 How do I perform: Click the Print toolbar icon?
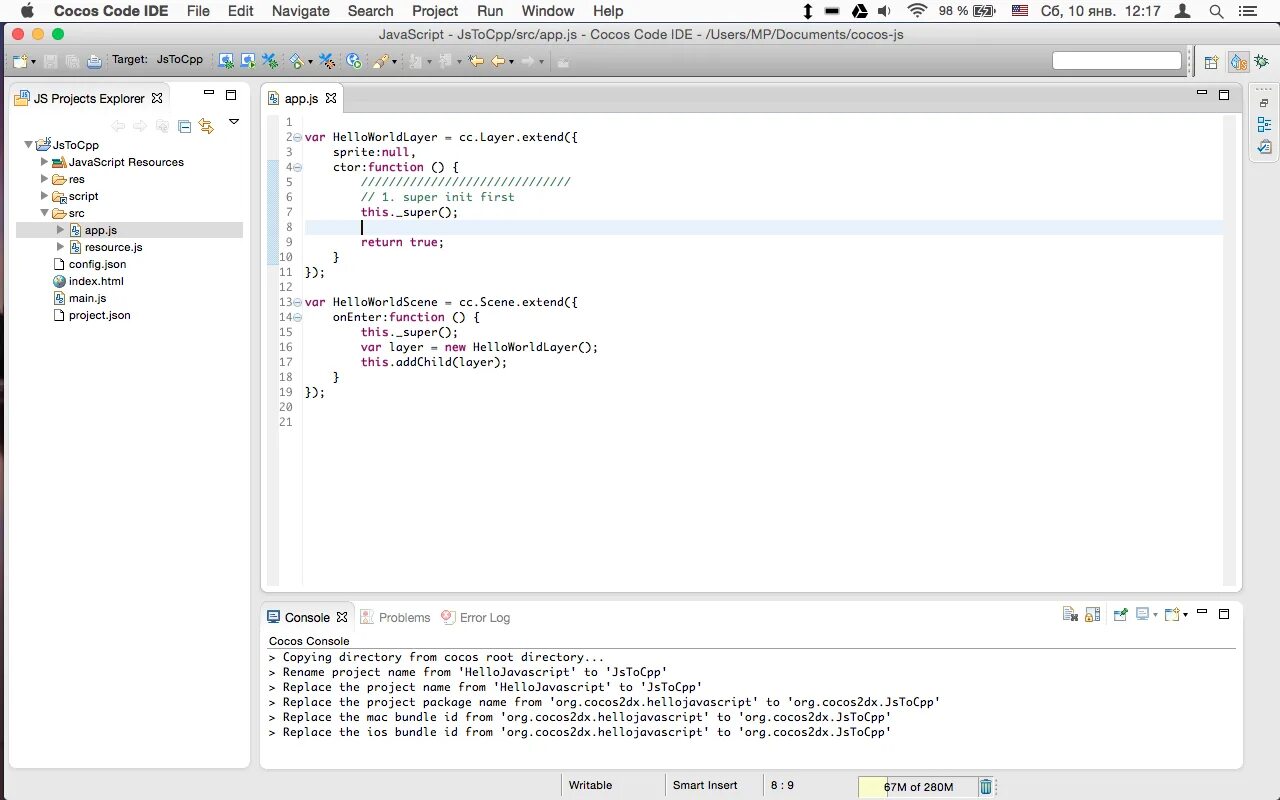[94, 61]
